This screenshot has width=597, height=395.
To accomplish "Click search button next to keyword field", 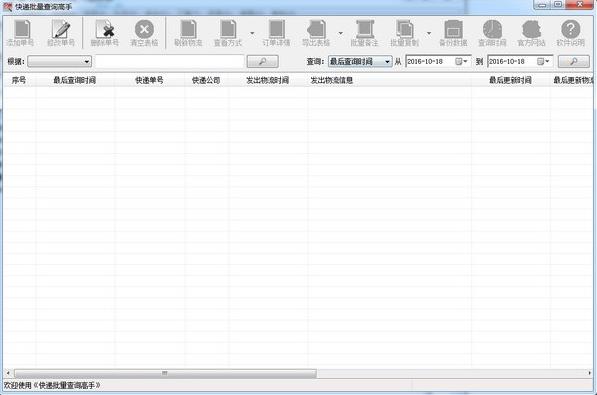I will coord(262,61).
